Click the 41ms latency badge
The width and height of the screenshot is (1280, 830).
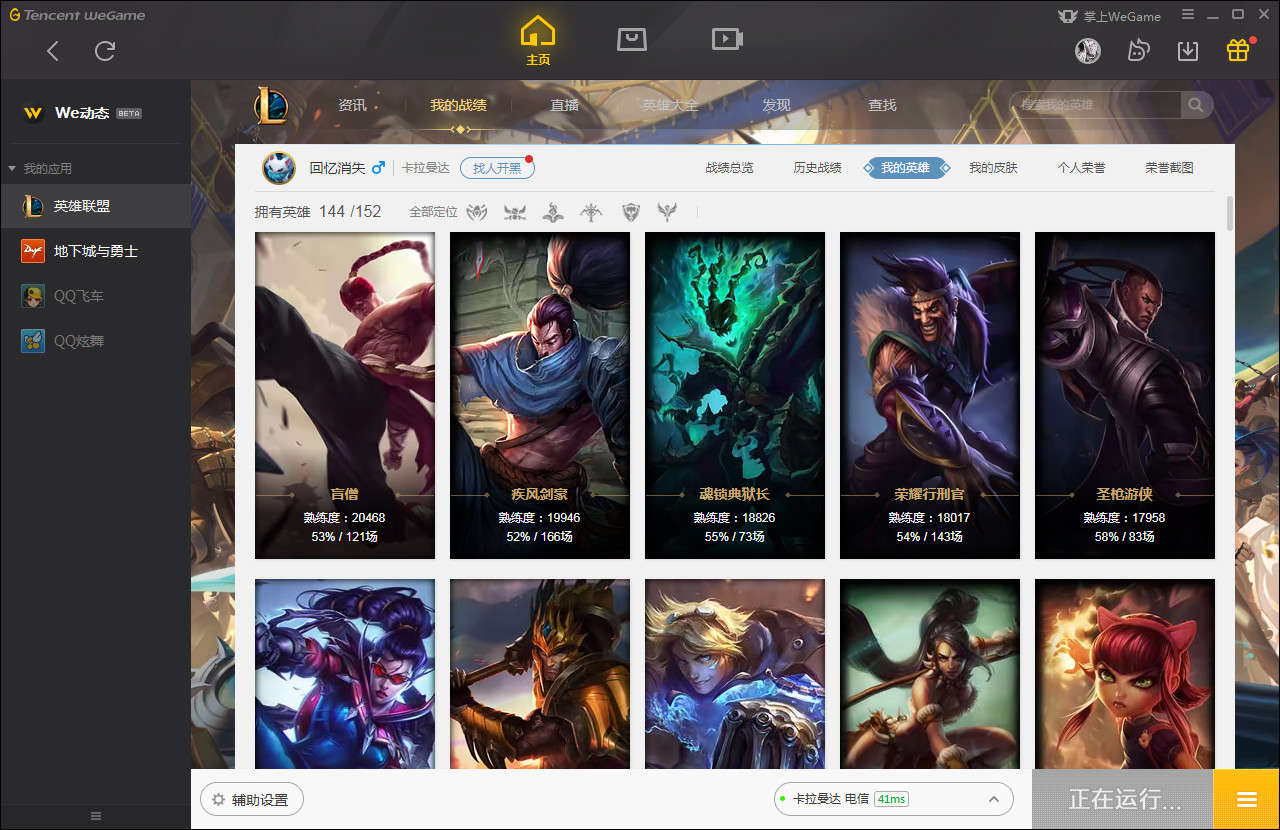point(891,799)
